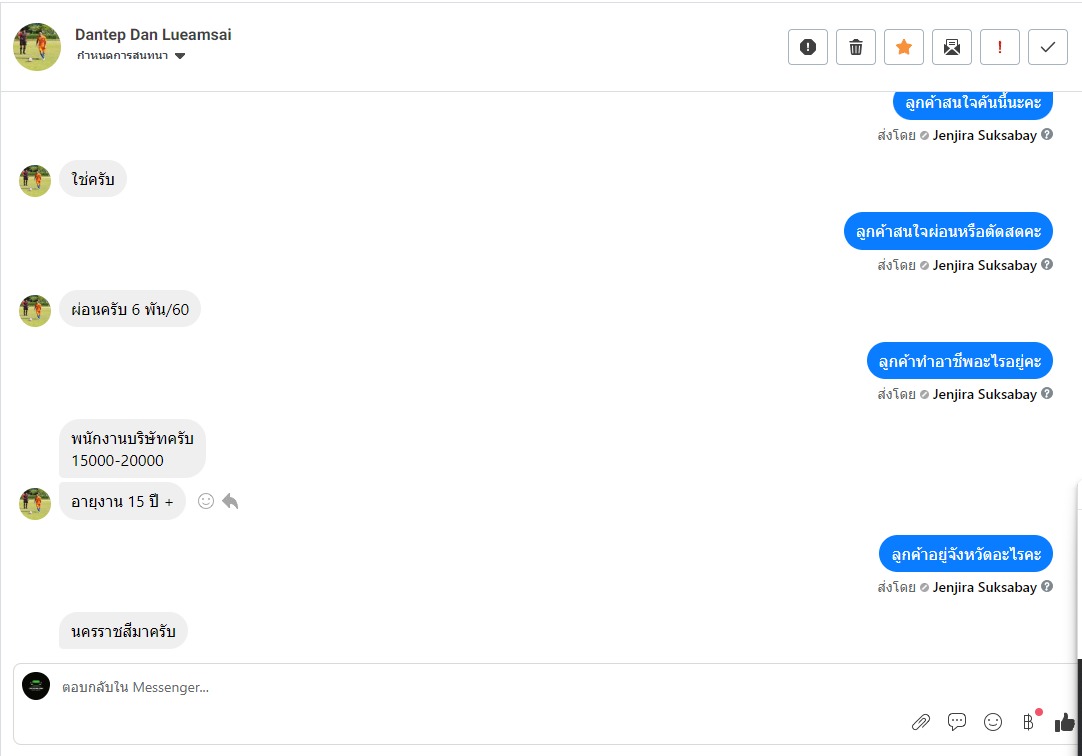The height and width of the screenshot is (756, 1082).
Task: React with smiley on อายุงาน 15 ปี message
Action: pyautogui.click(x=206, y=501)
